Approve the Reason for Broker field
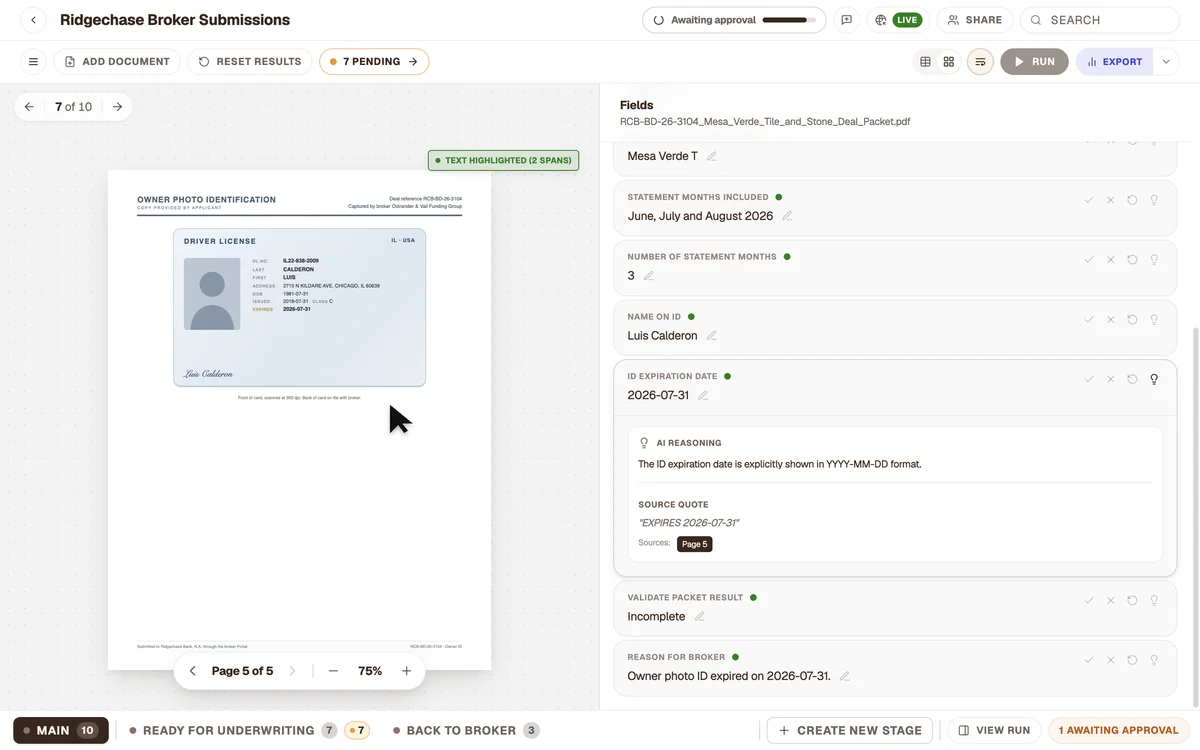Image resolution: width=1200 pixels, height=750 pixels. [1089, 660]
